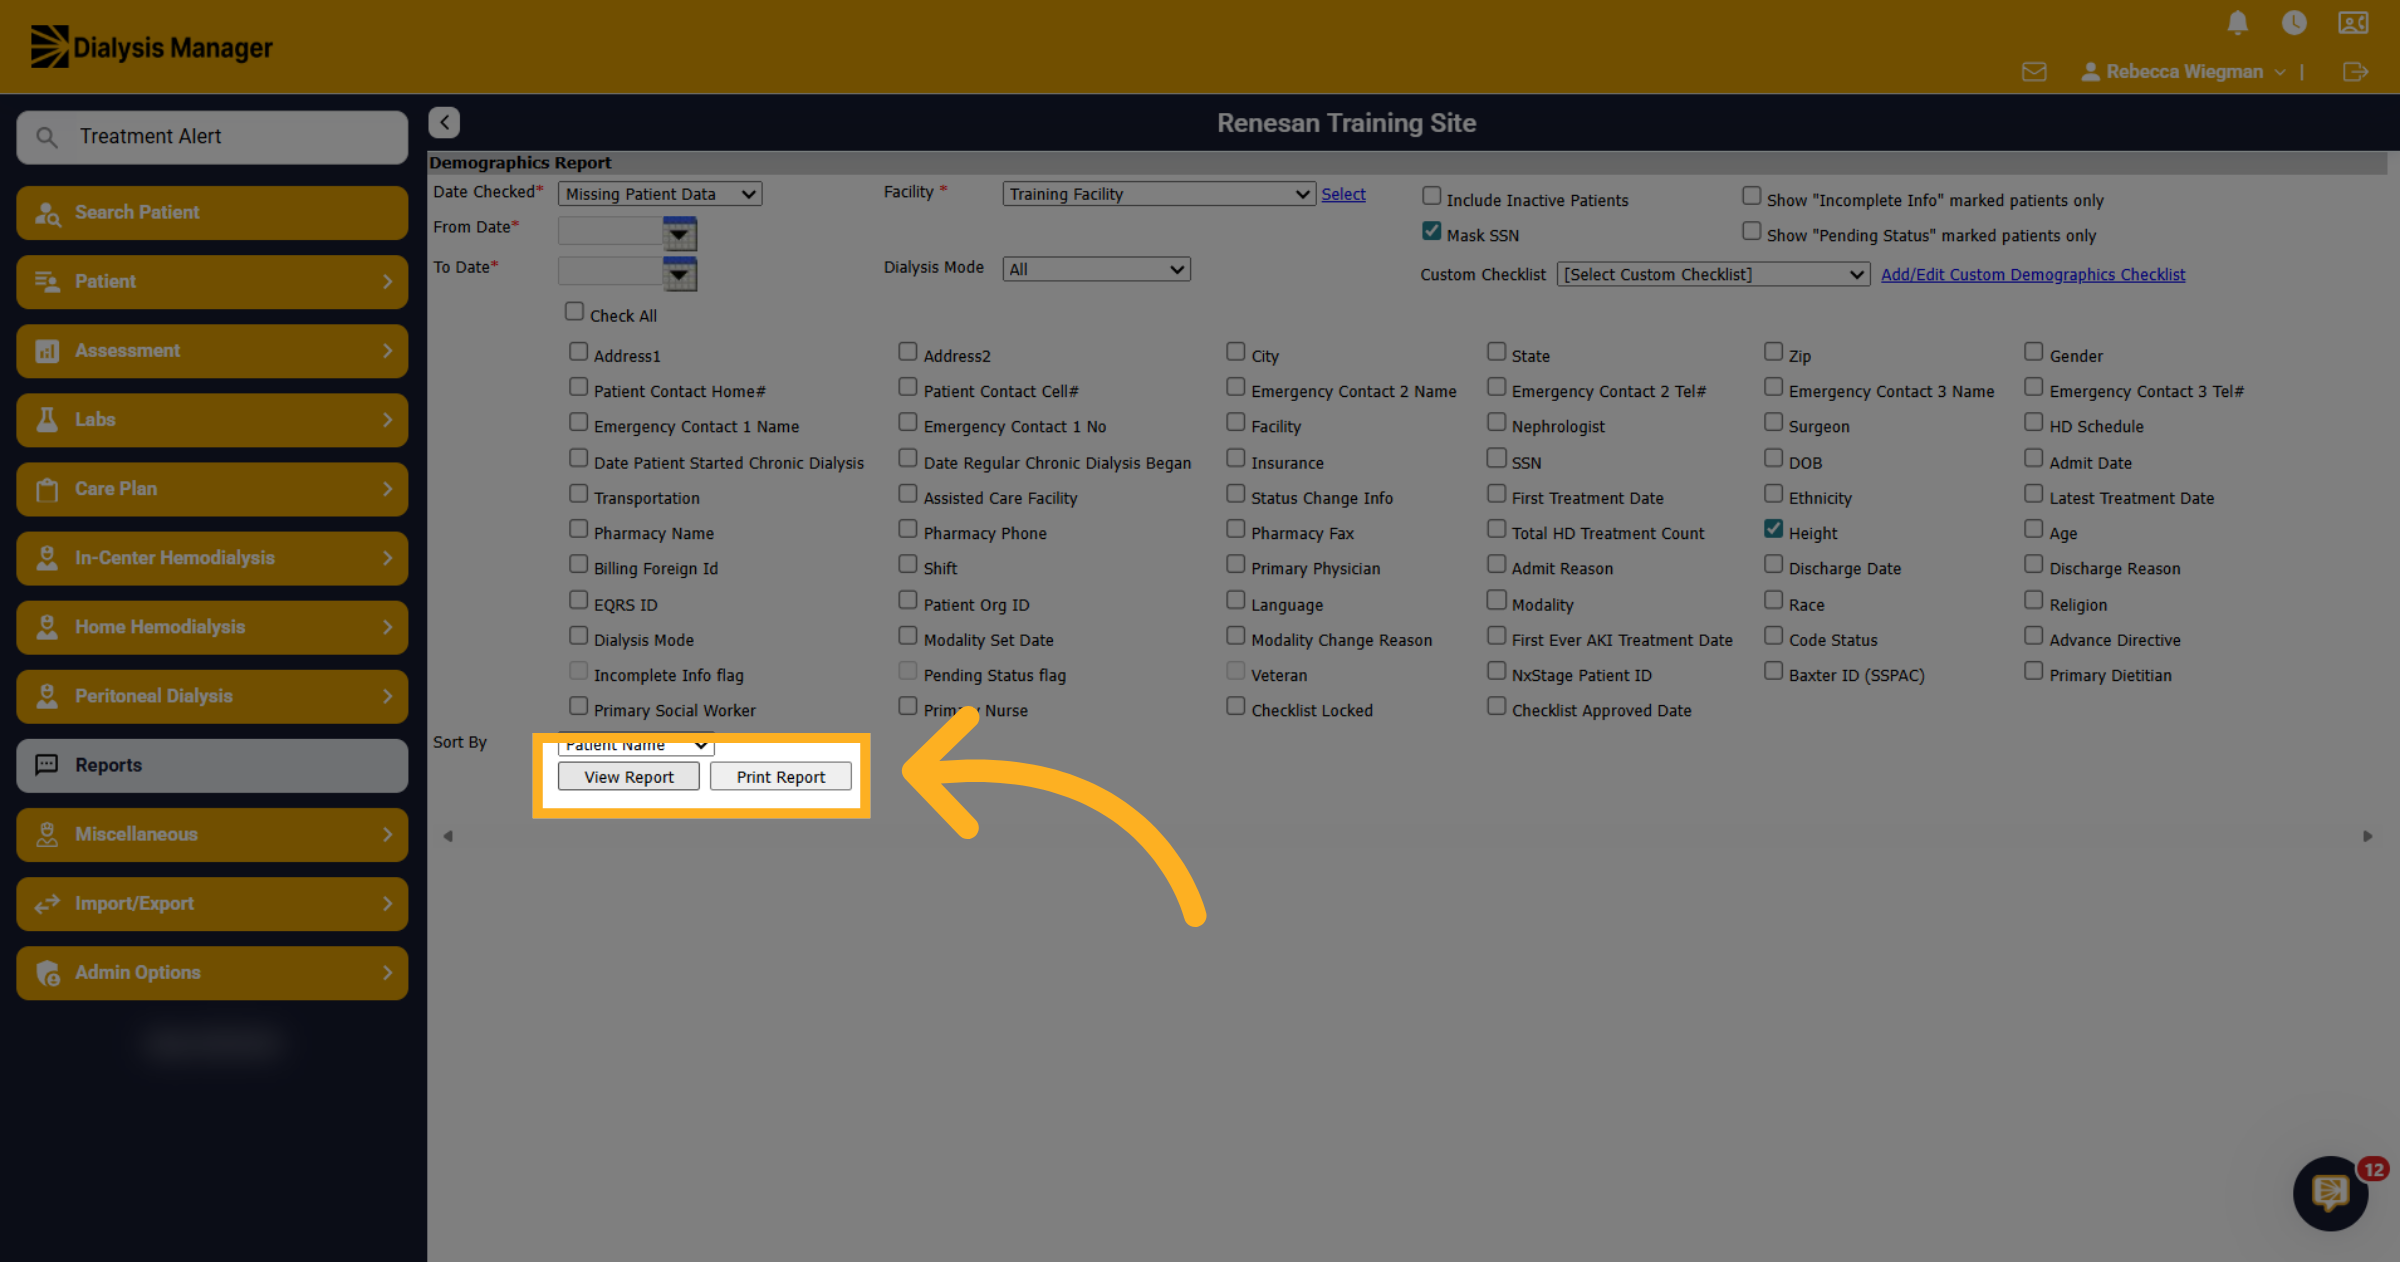Tick the Primary Dietitian checkbox

pos(2033,671)
